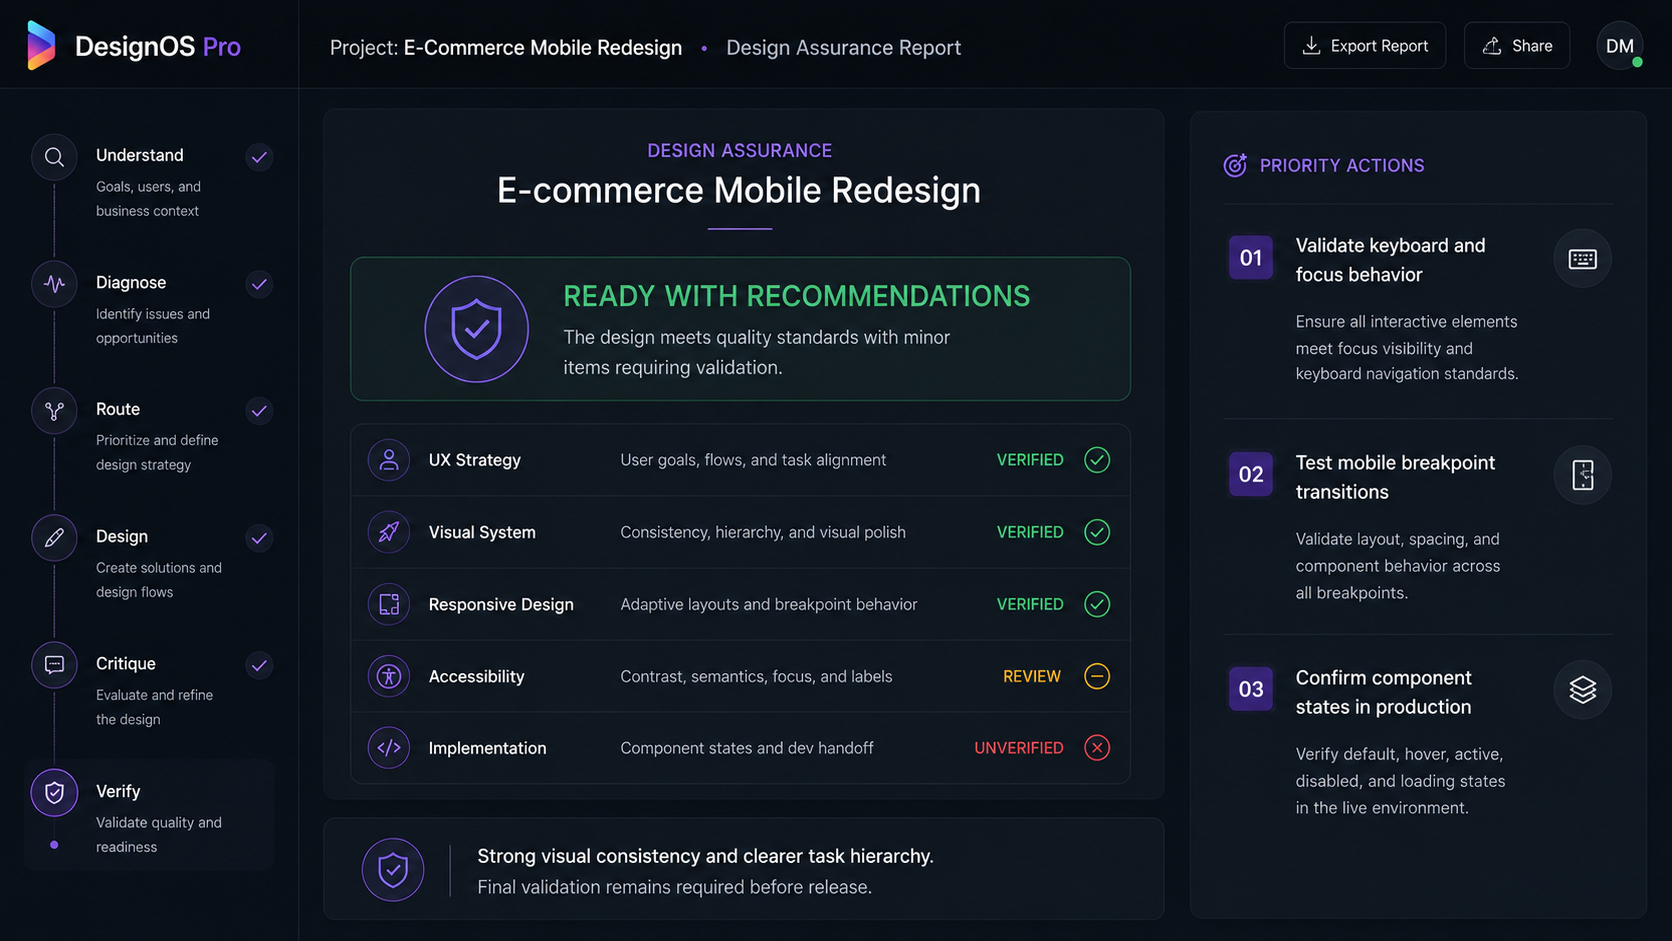Click the Priority Actions target icon

click(1235, 165)
